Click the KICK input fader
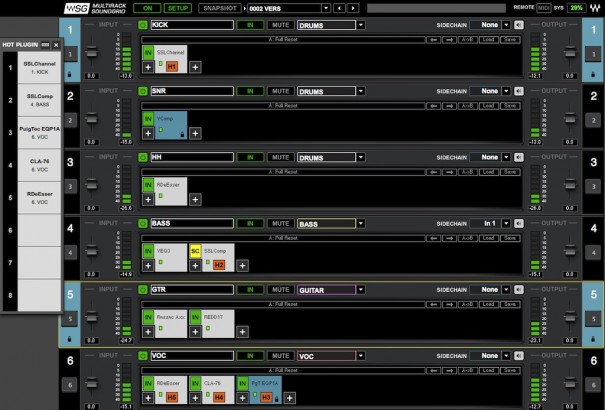 91,52
